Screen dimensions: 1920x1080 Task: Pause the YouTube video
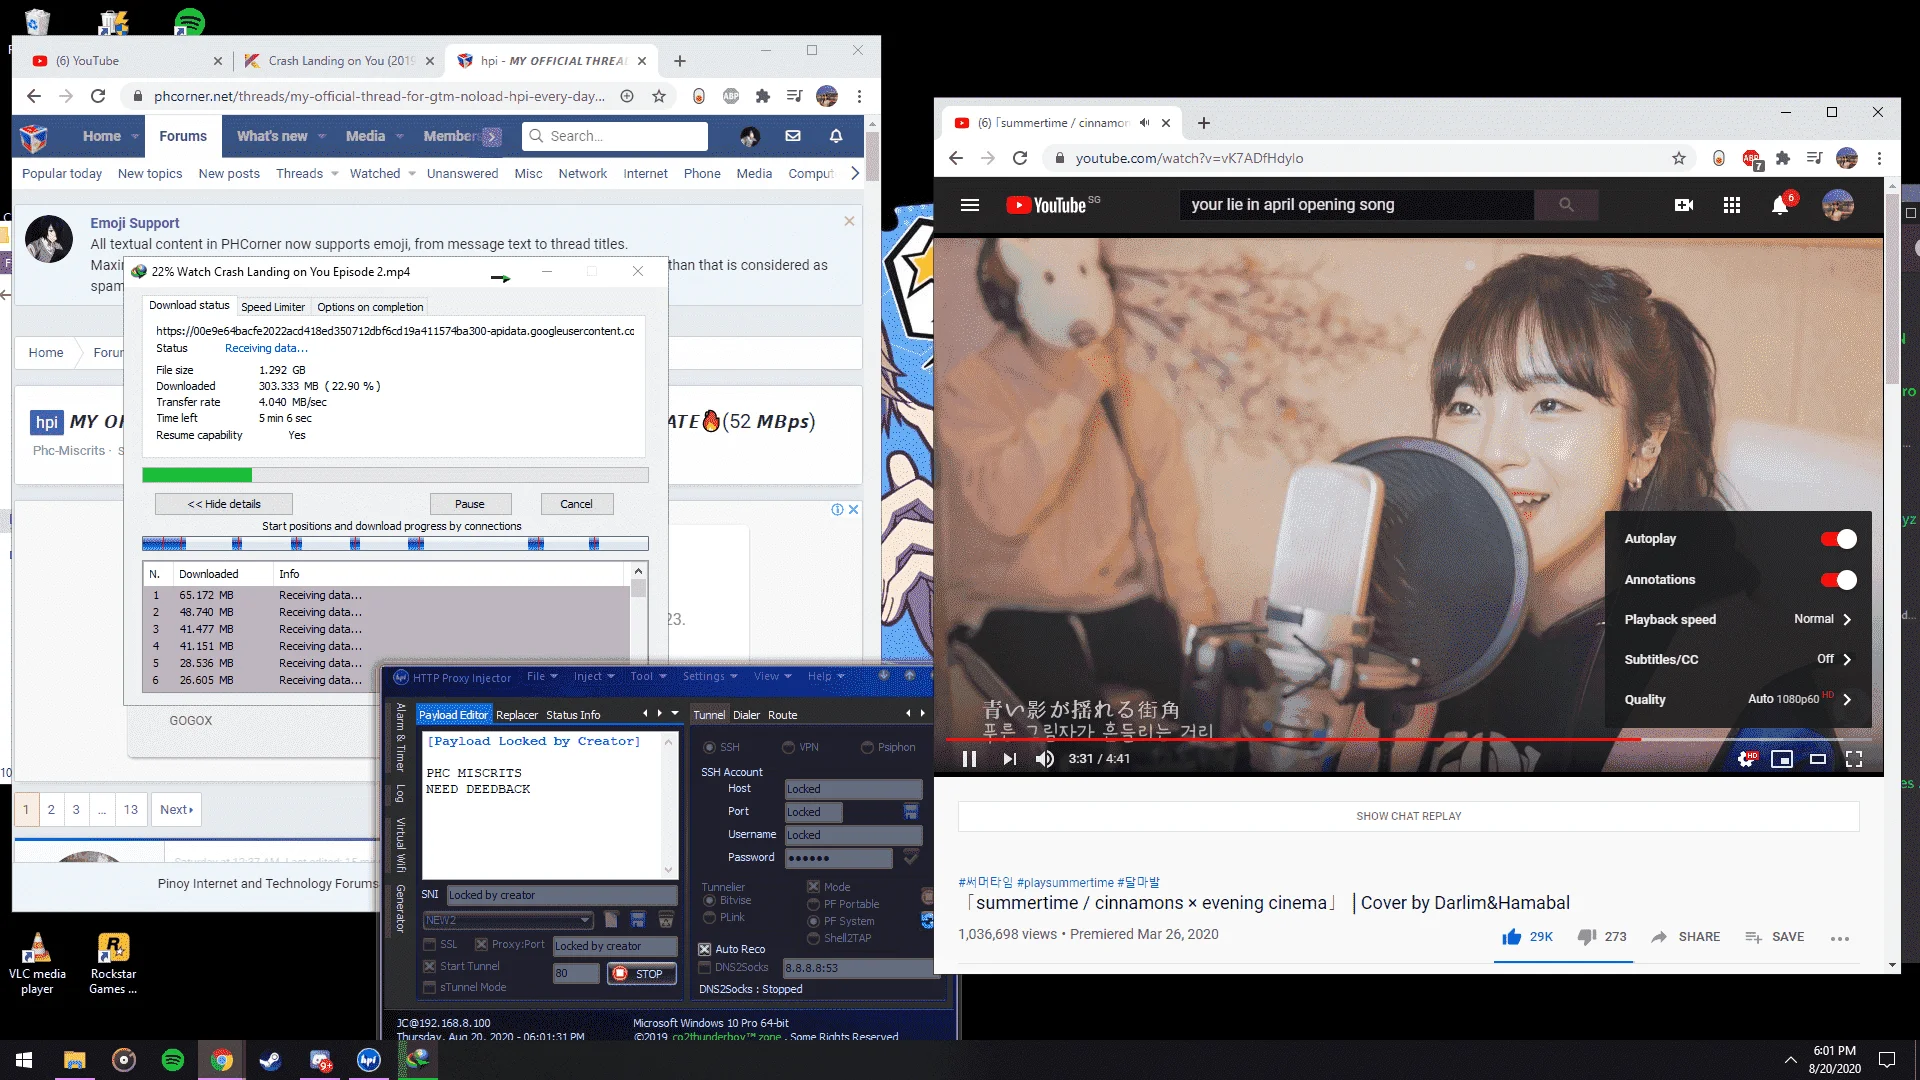pyautogui.click(x=969, y=759)
